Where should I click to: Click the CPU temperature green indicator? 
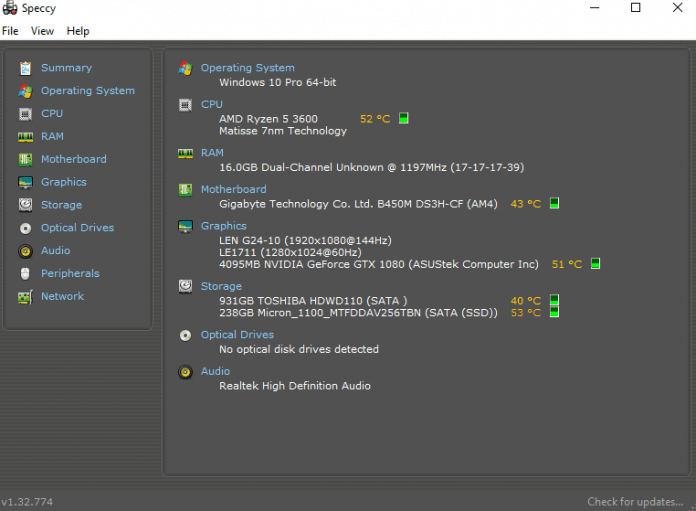point(403,119)
